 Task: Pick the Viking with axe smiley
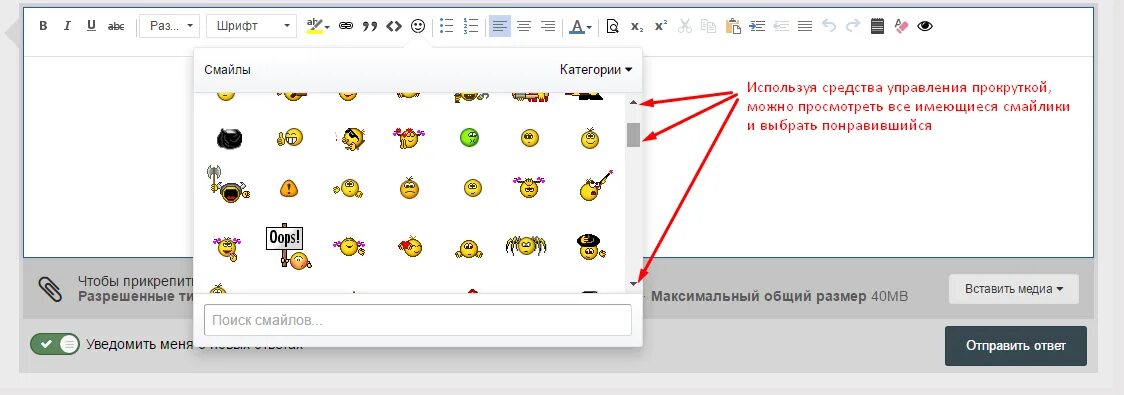227,185
